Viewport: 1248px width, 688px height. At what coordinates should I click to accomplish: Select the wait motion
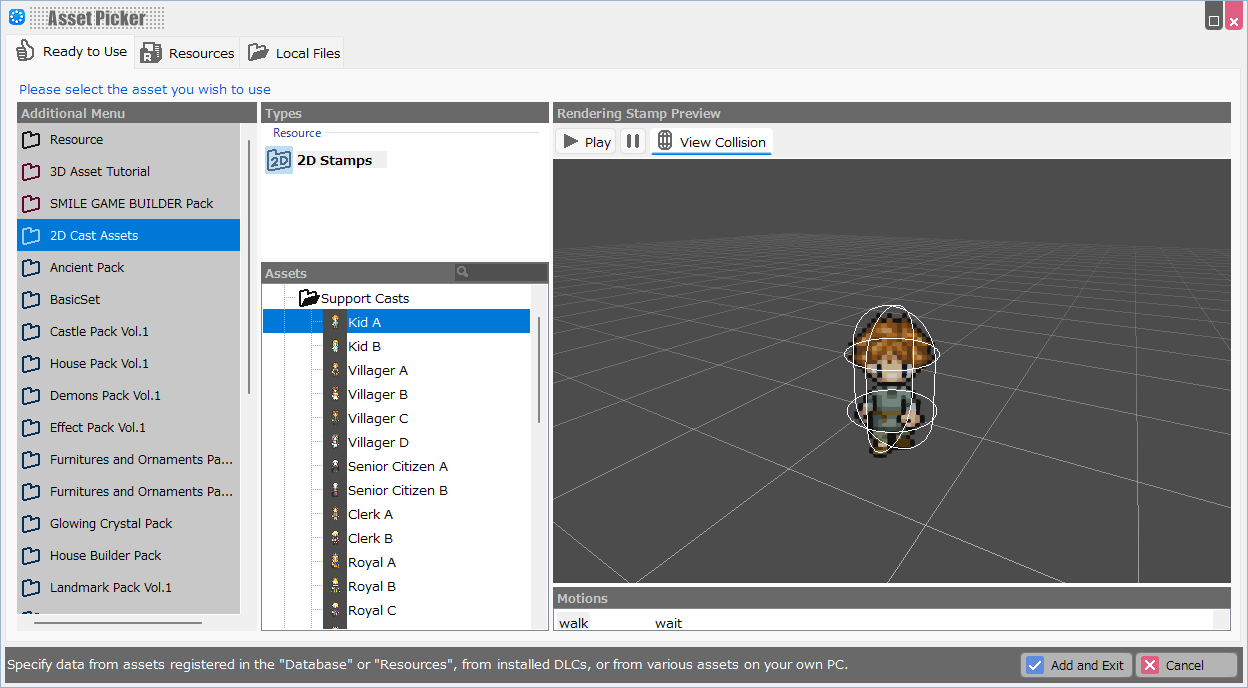[668, 623]
